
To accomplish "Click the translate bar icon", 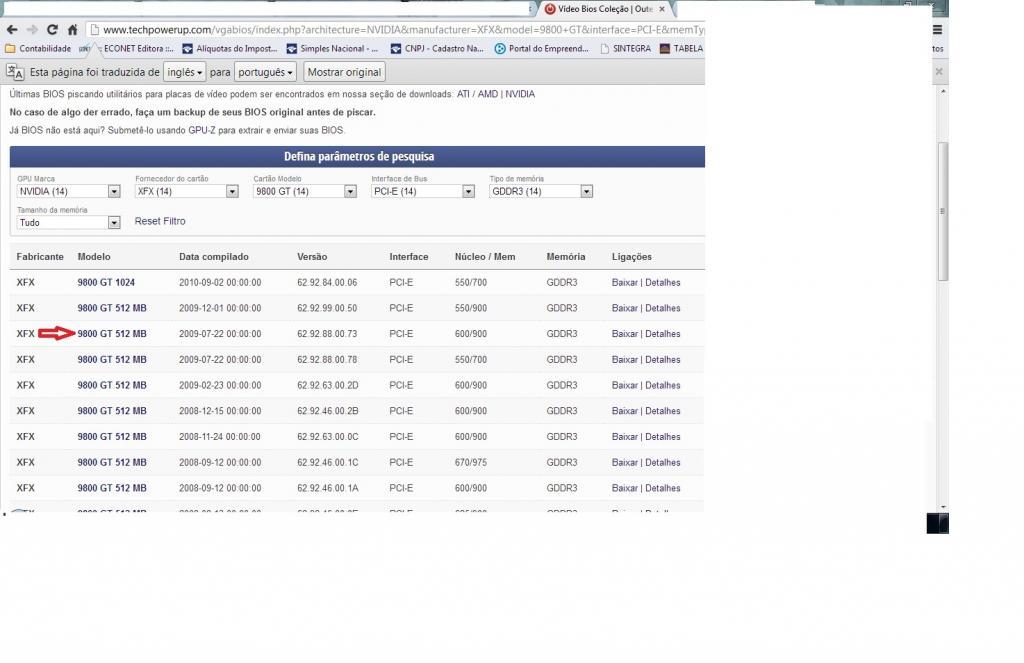I will pos(15,72).
